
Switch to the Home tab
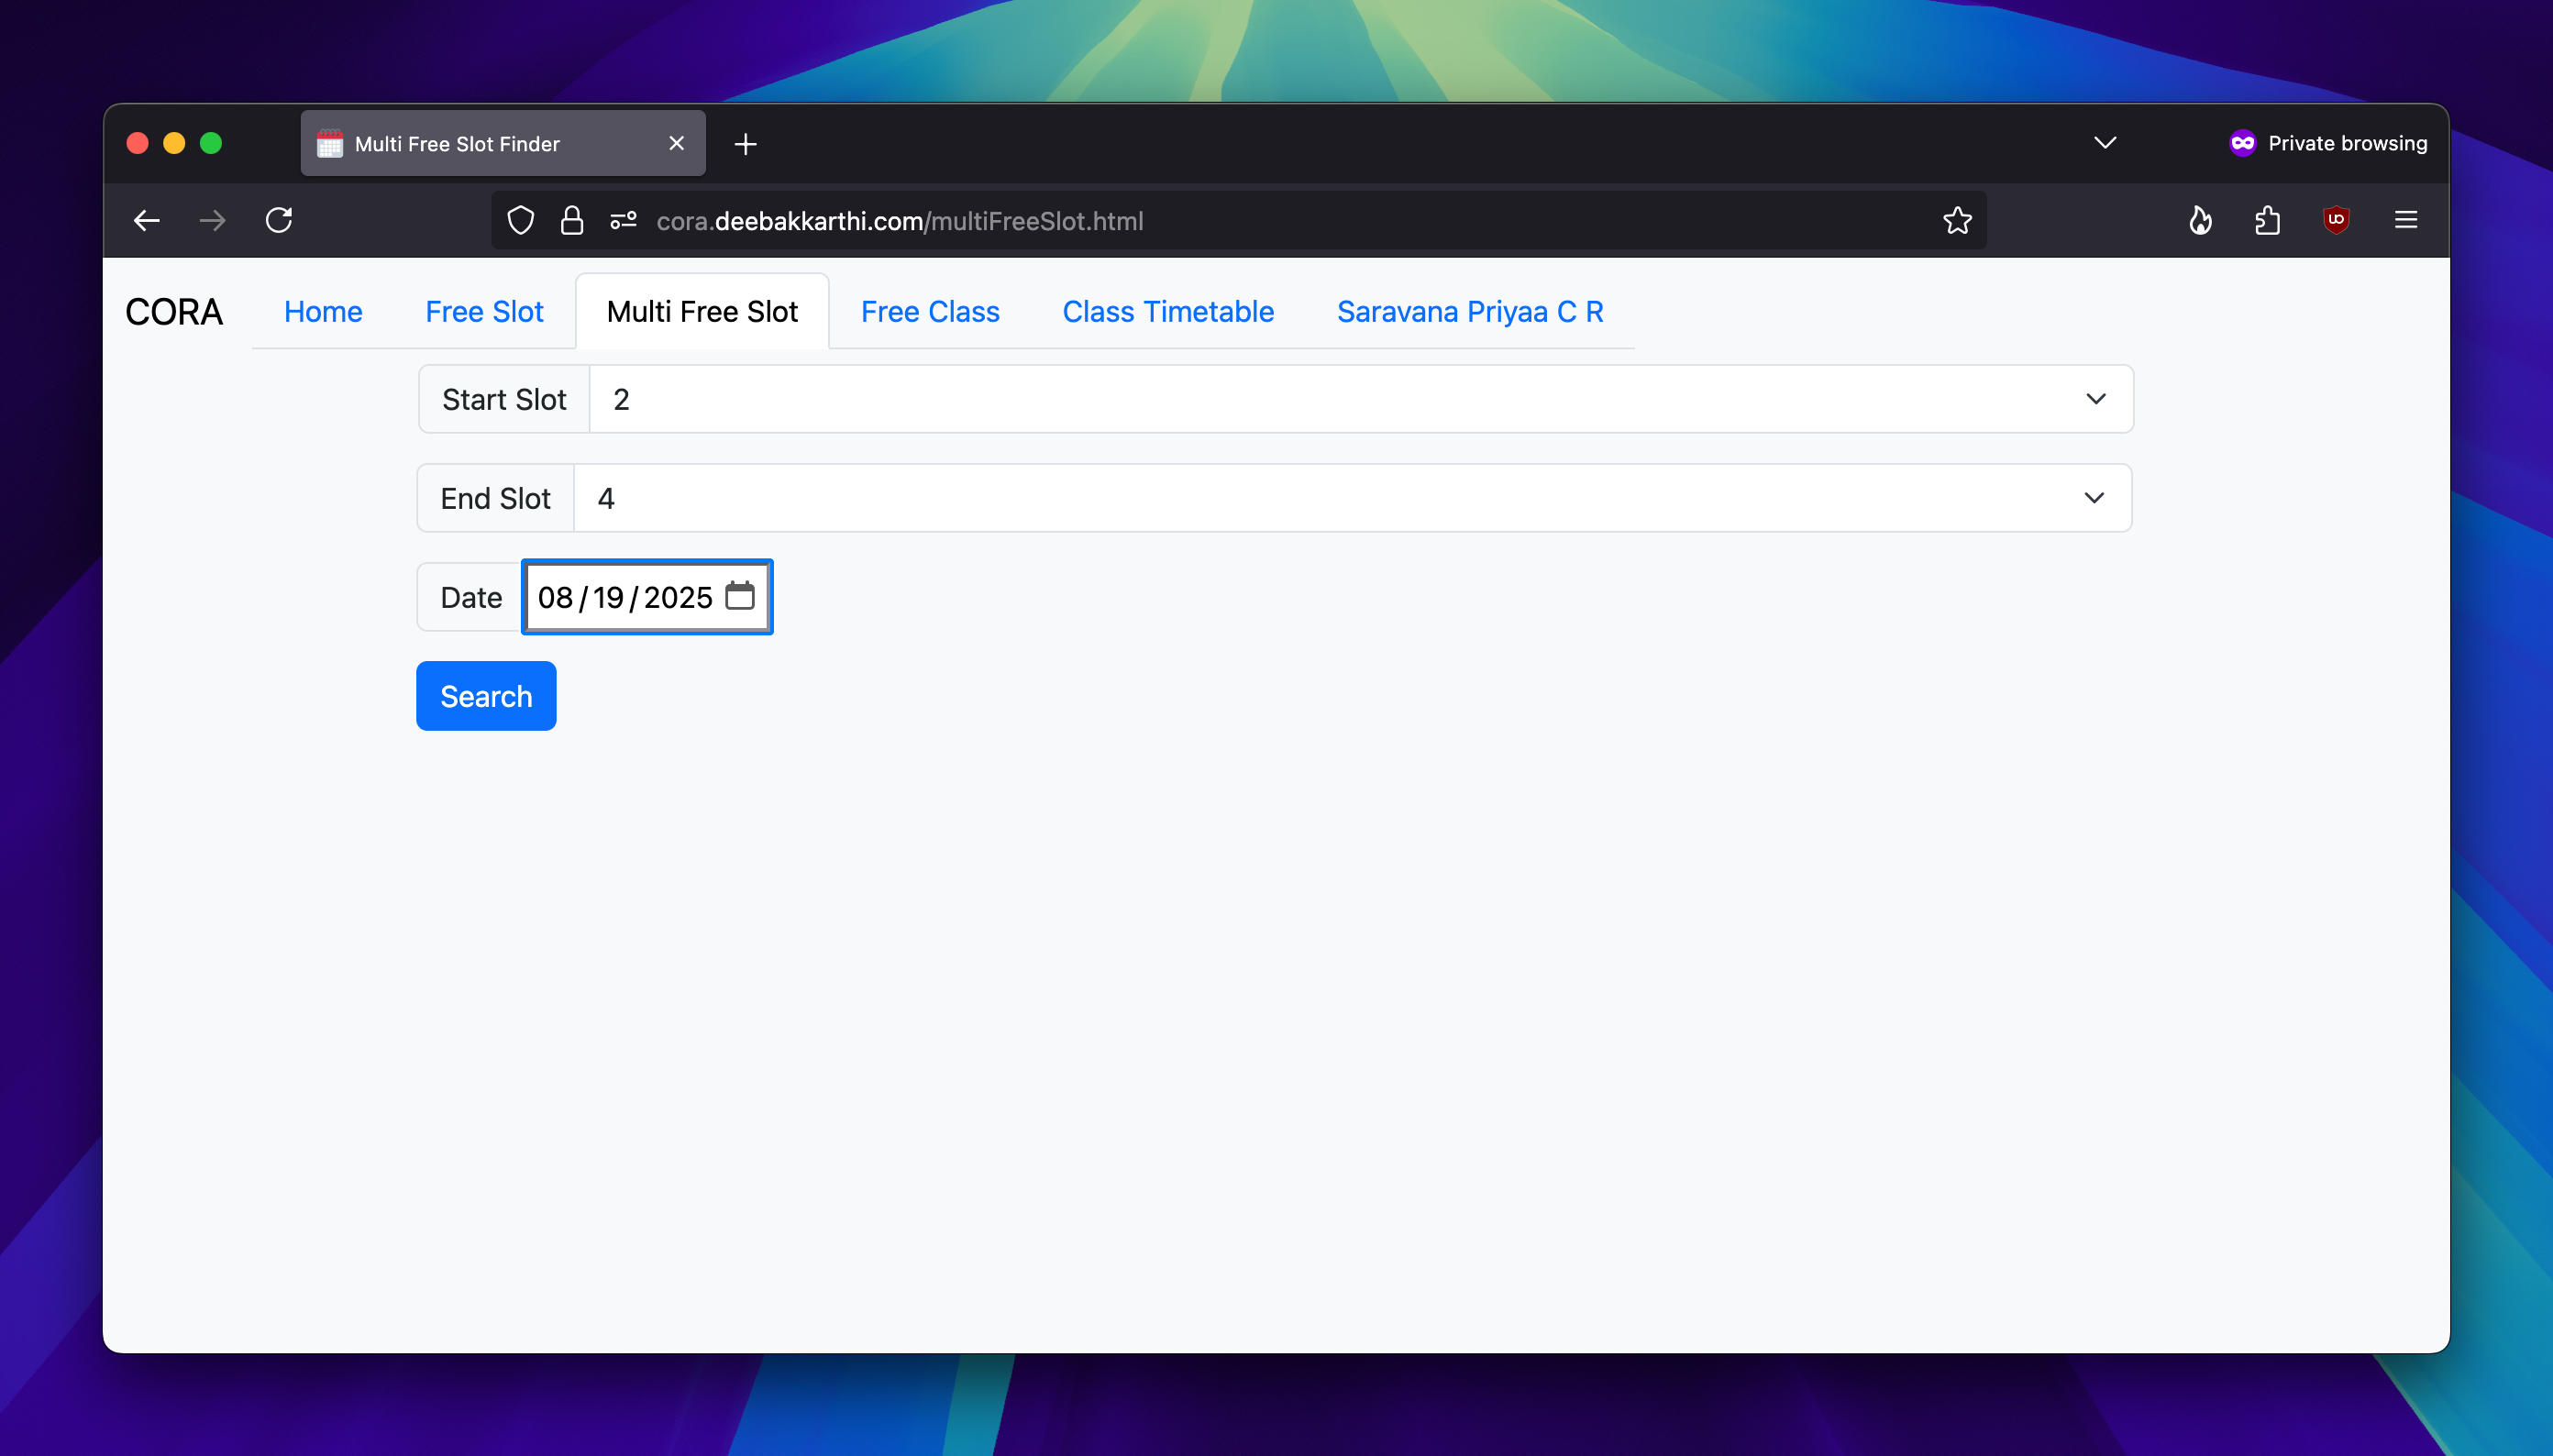(x=323, y=312)
